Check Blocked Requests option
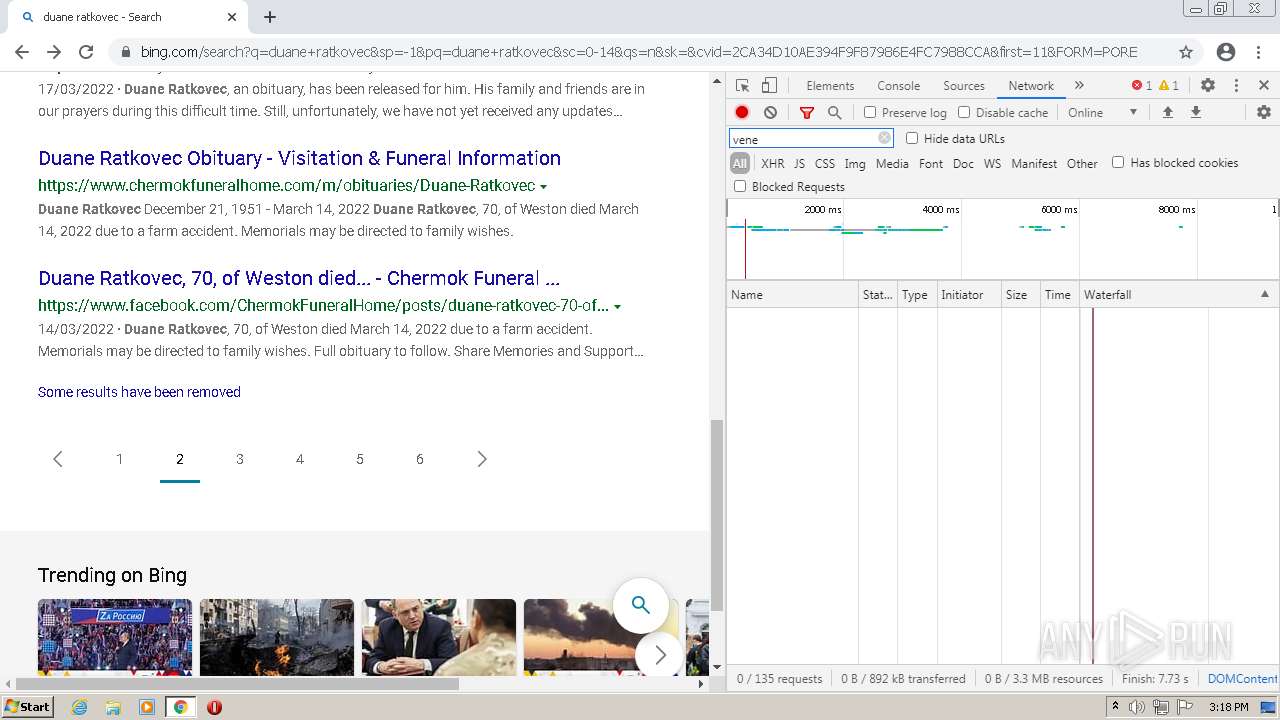The width and height of the screenshot is (1280, 720). click(740, 187)
